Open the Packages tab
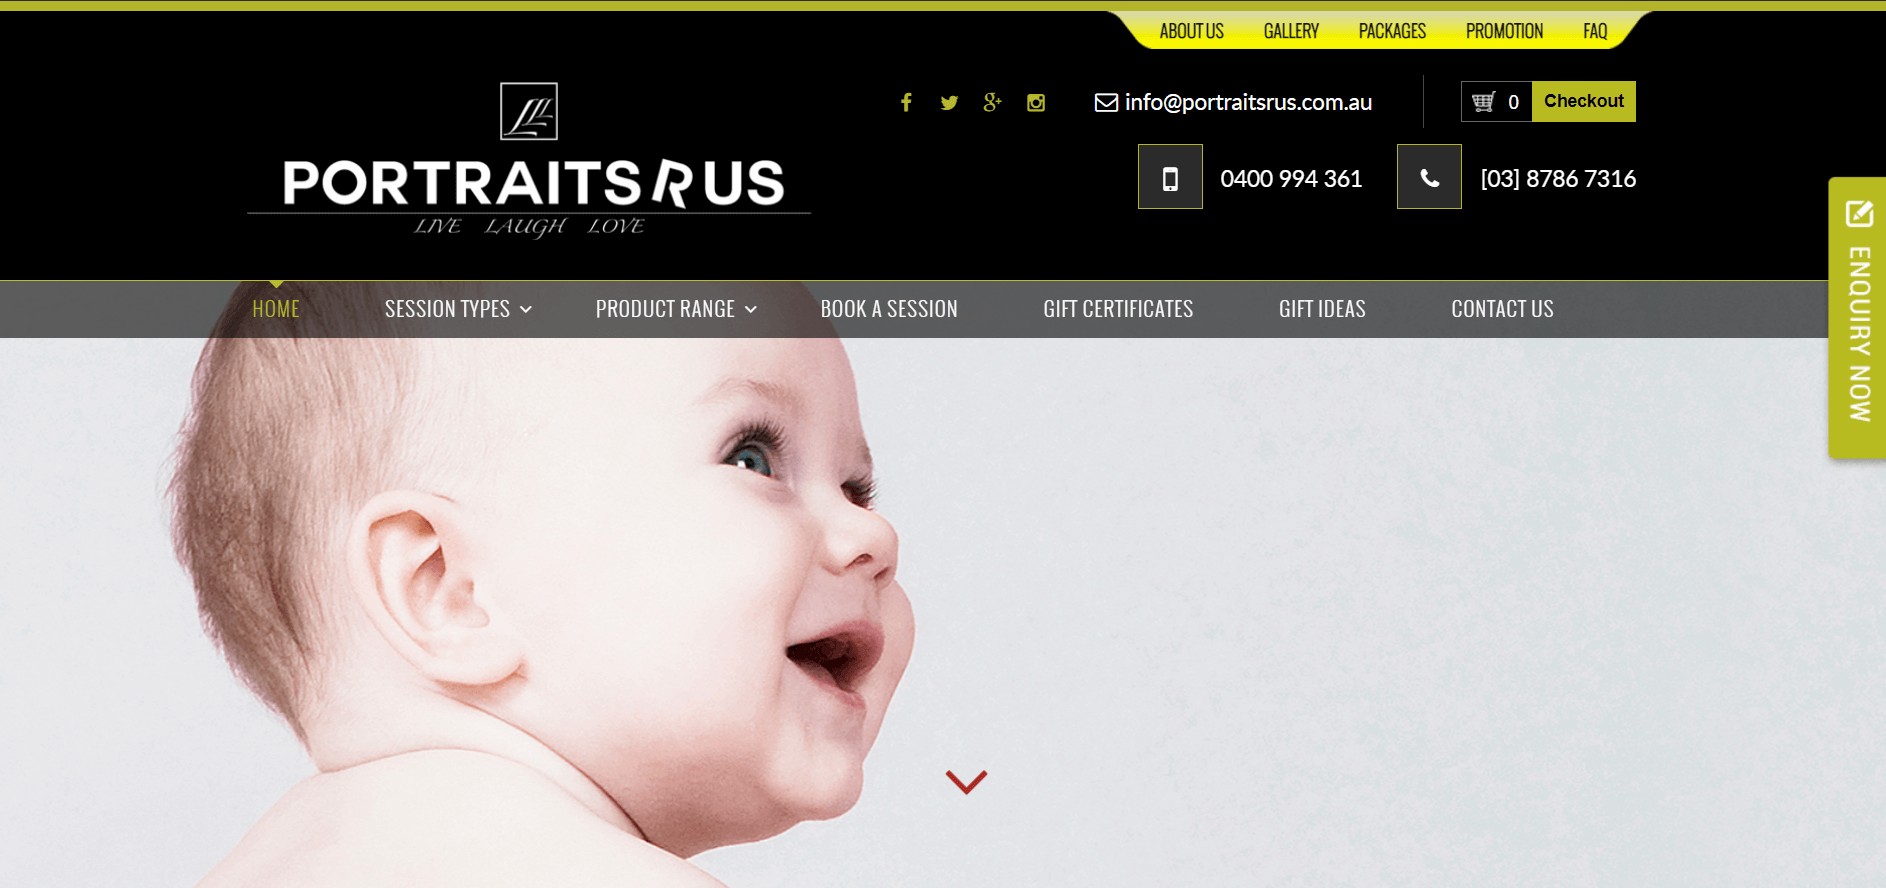 click(x=1392, y=31)
